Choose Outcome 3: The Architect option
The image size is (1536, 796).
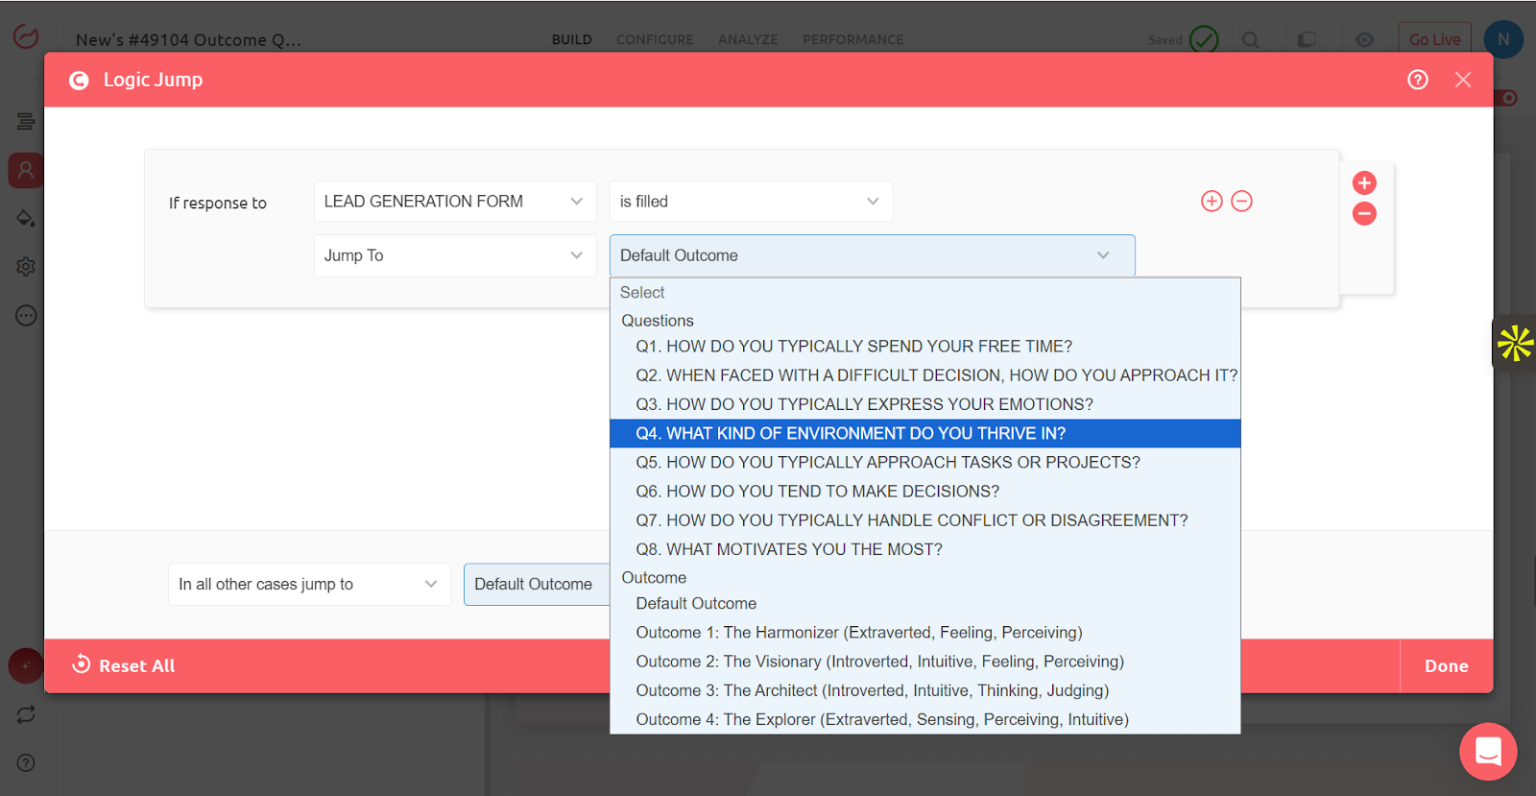[872, 691]
